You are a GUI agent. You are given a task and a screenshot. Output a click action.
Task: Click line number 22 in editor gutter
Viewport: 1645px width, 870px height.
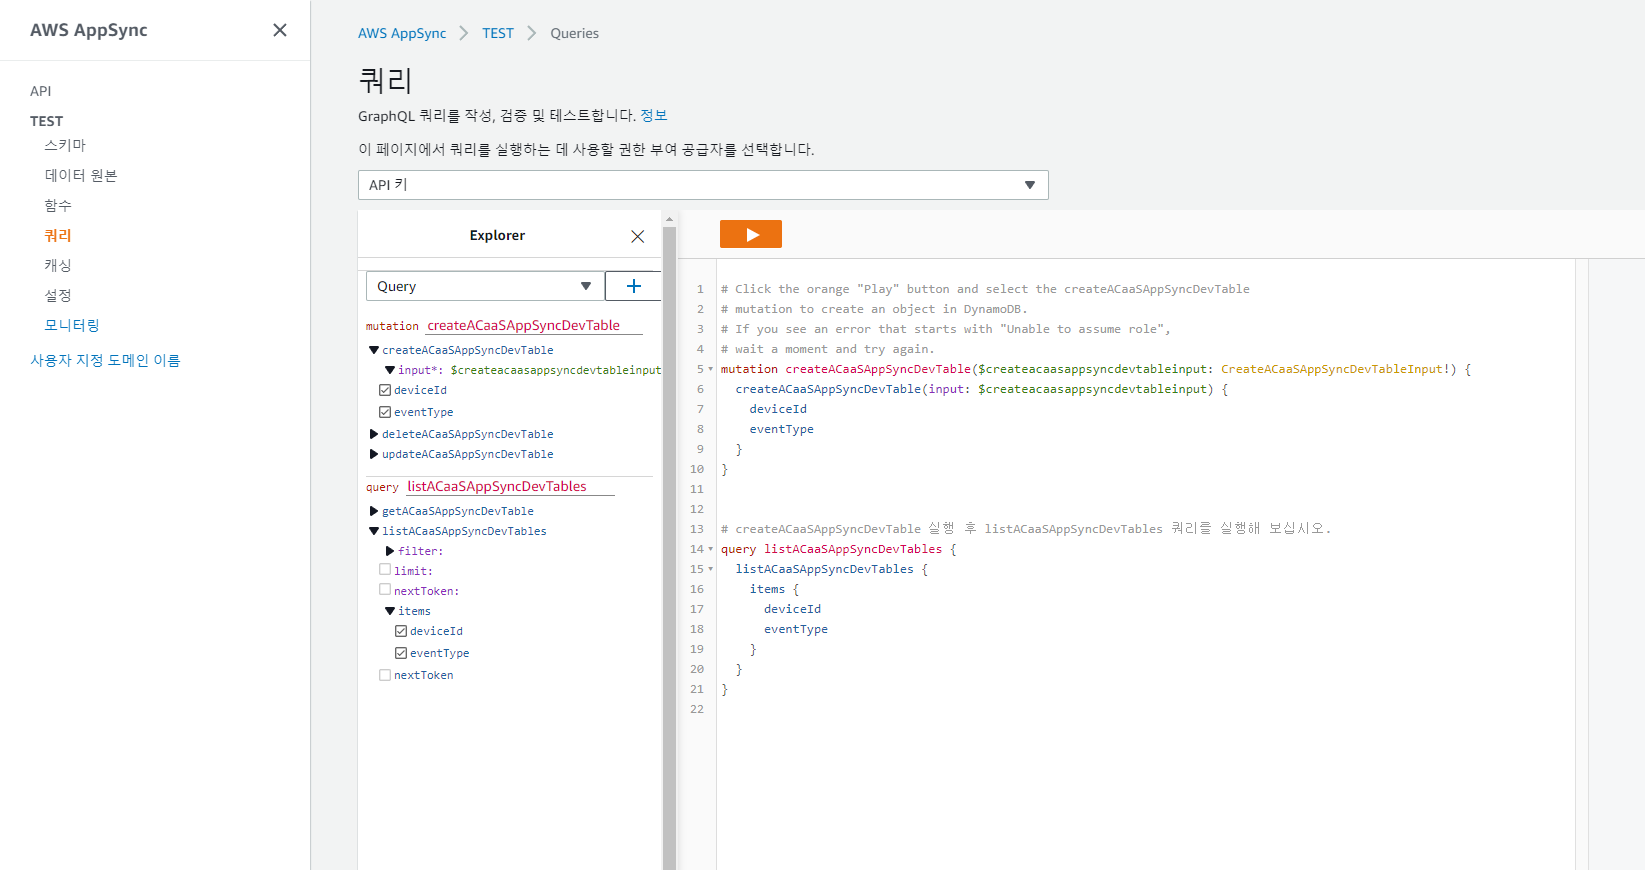click(x=697, y=709)
